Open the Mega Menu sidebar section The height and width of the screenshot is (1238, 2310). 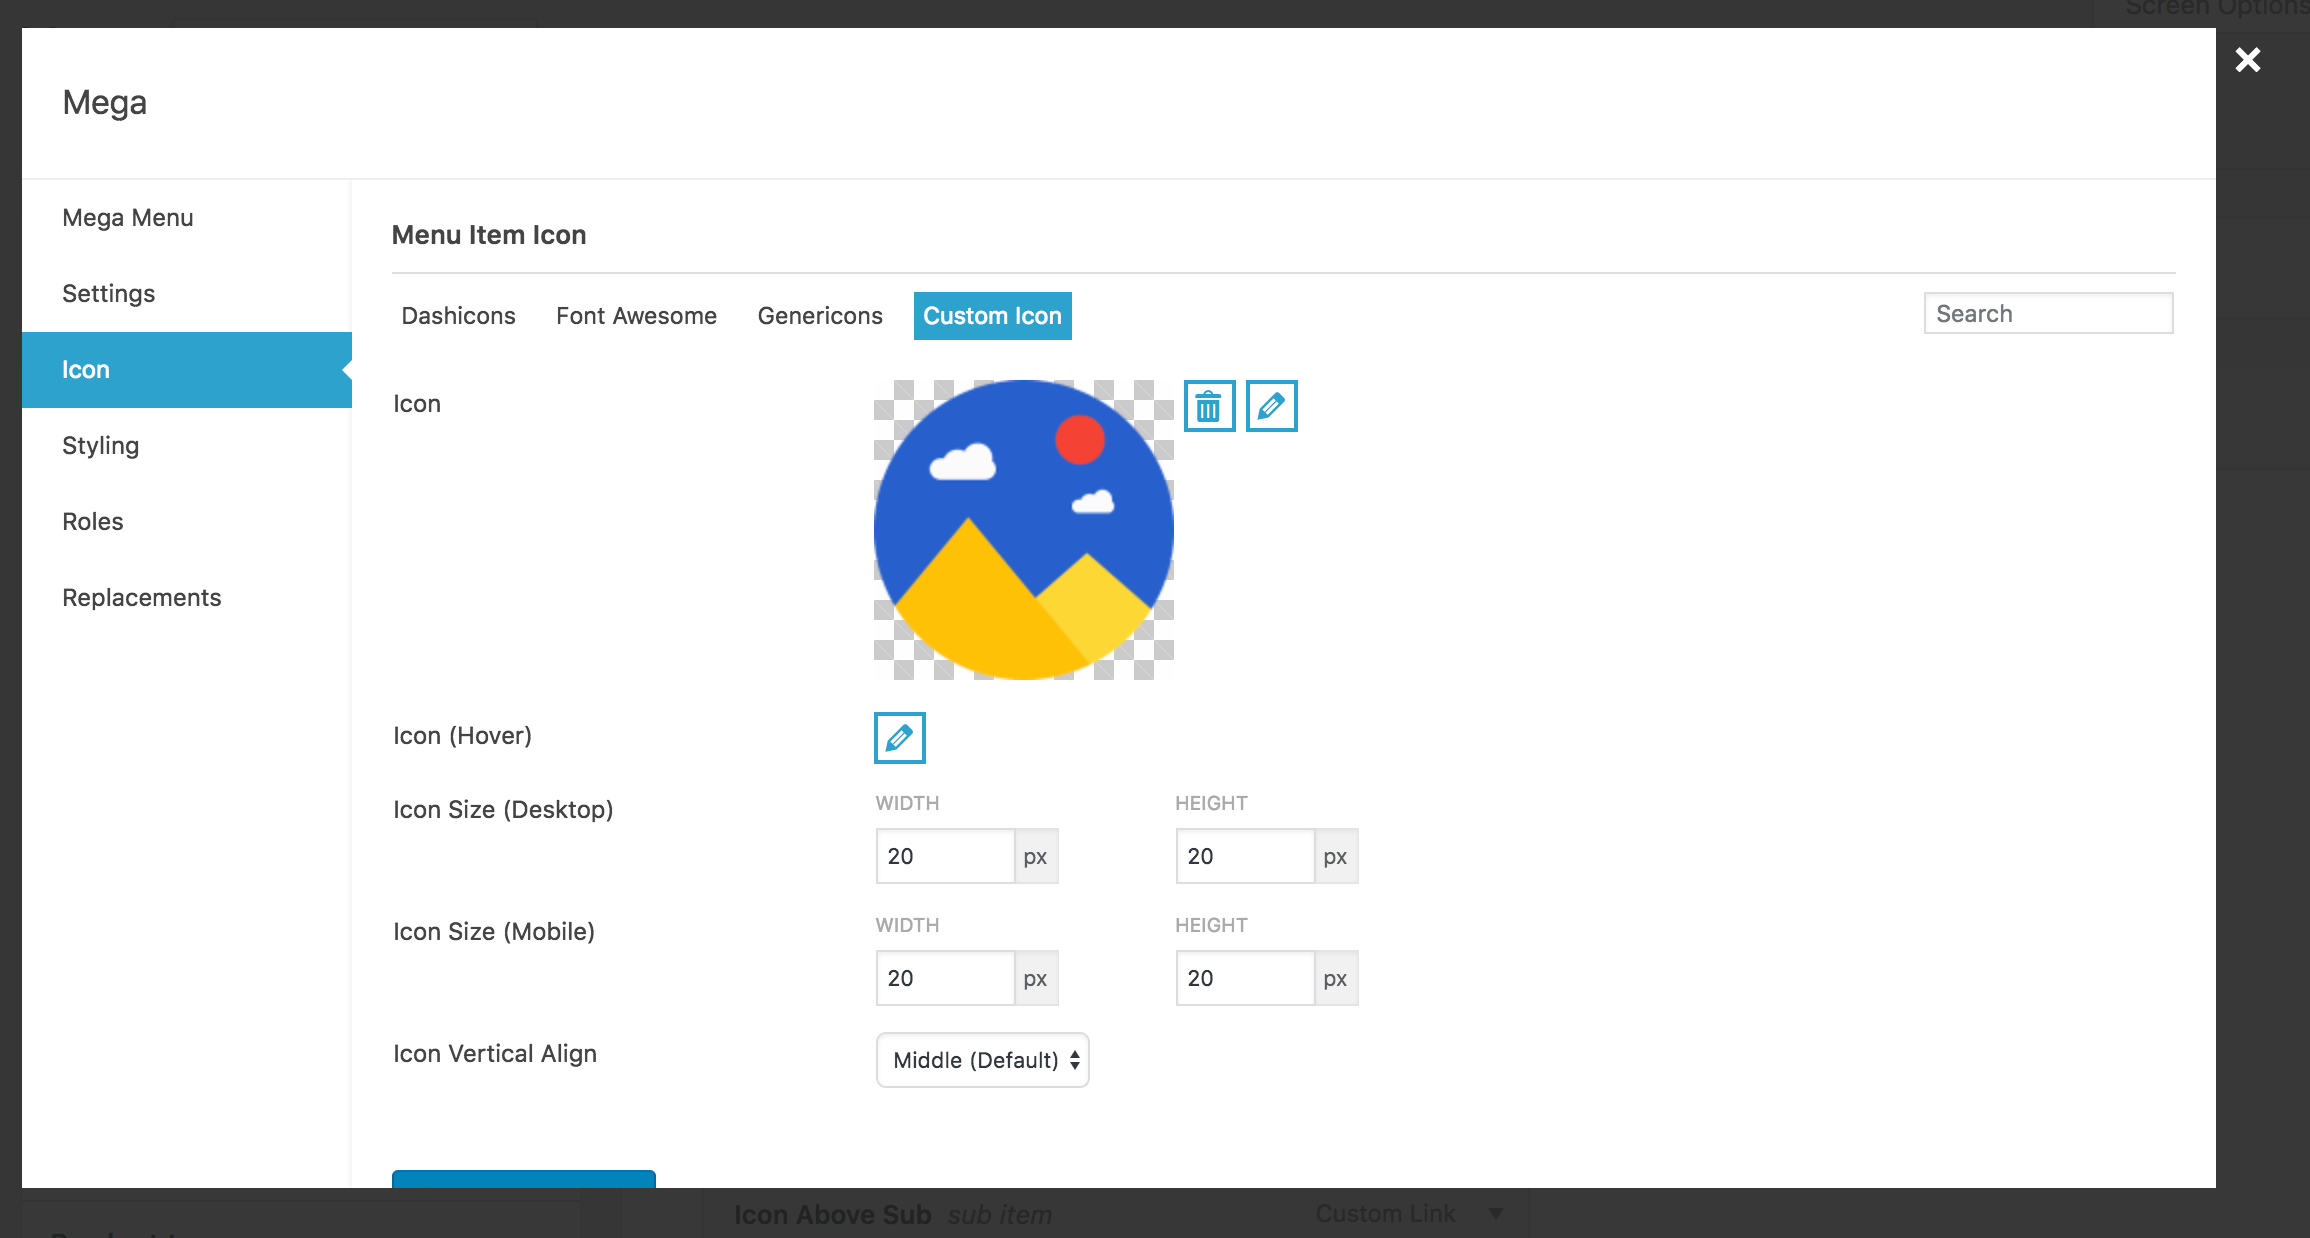[x=128, y=218]
